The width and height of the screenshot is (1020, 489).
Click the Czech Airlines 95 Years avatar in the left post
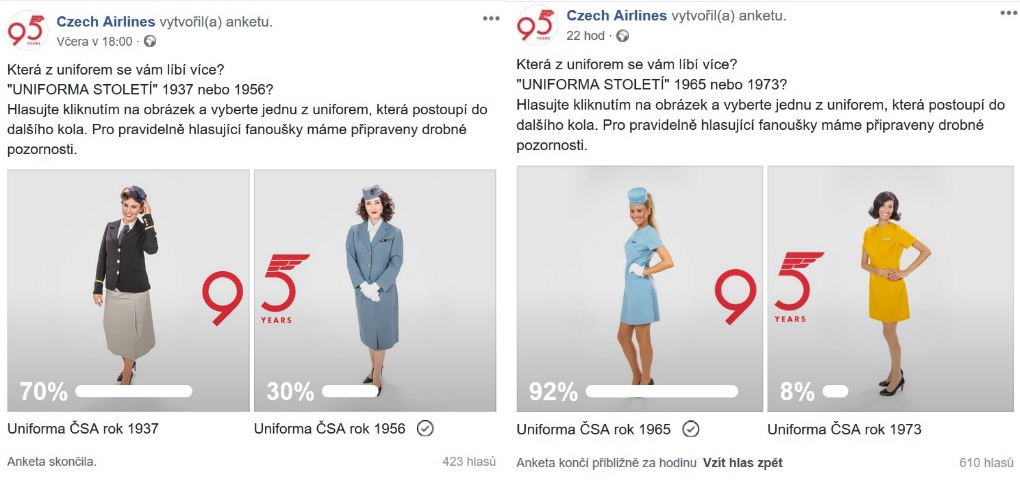tap(27, 31)
